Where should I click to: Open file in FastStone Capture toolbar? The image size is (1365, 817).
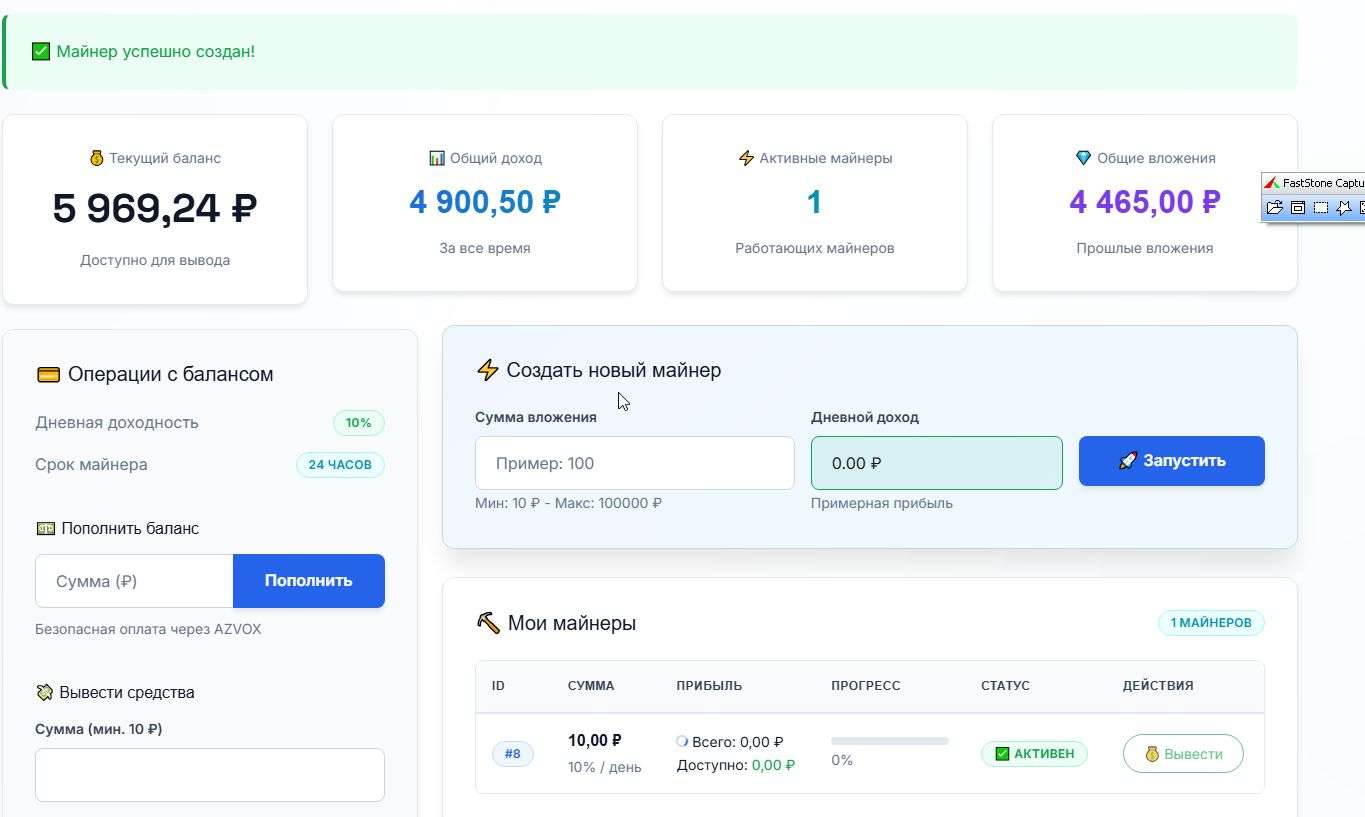1275,207
